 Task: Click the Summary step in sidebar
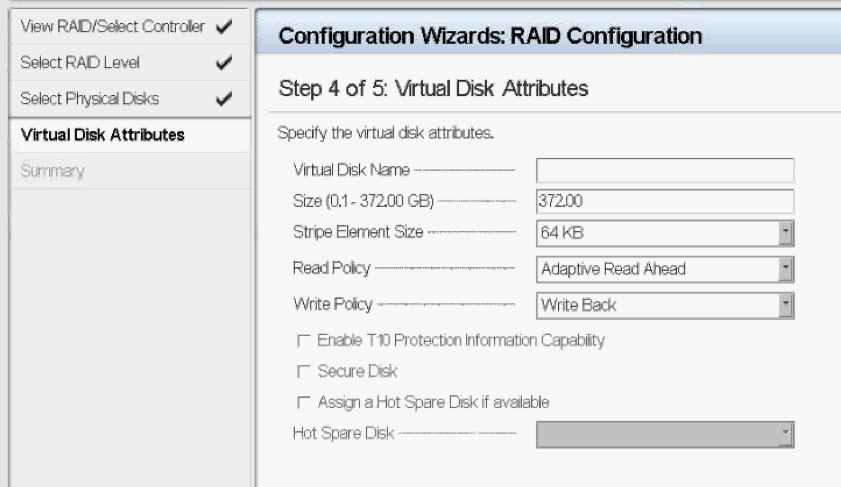pyautogui.click(x=52, y=171)
